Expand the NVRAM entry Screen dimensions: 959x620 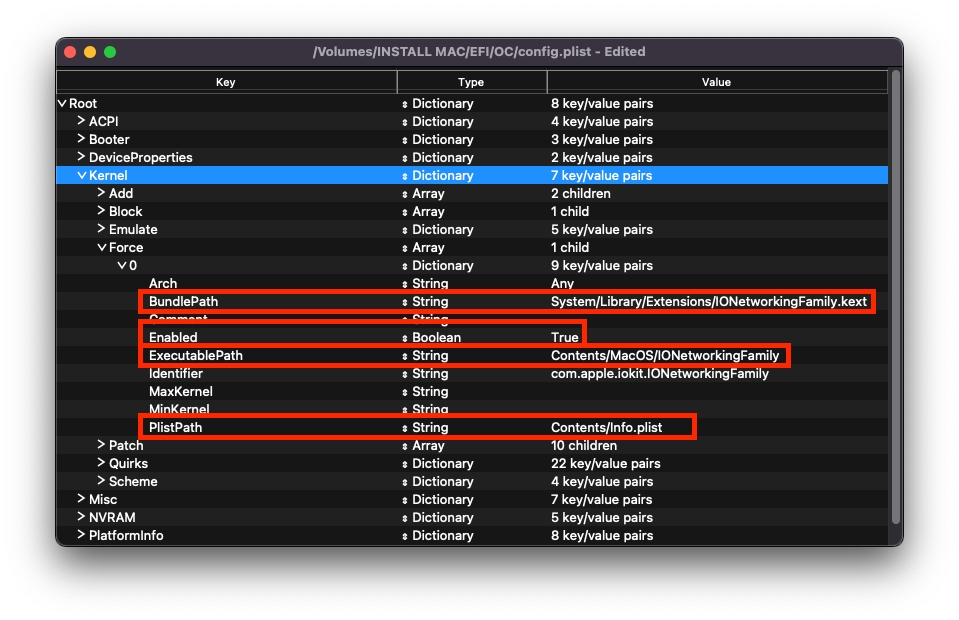(82, 518)
